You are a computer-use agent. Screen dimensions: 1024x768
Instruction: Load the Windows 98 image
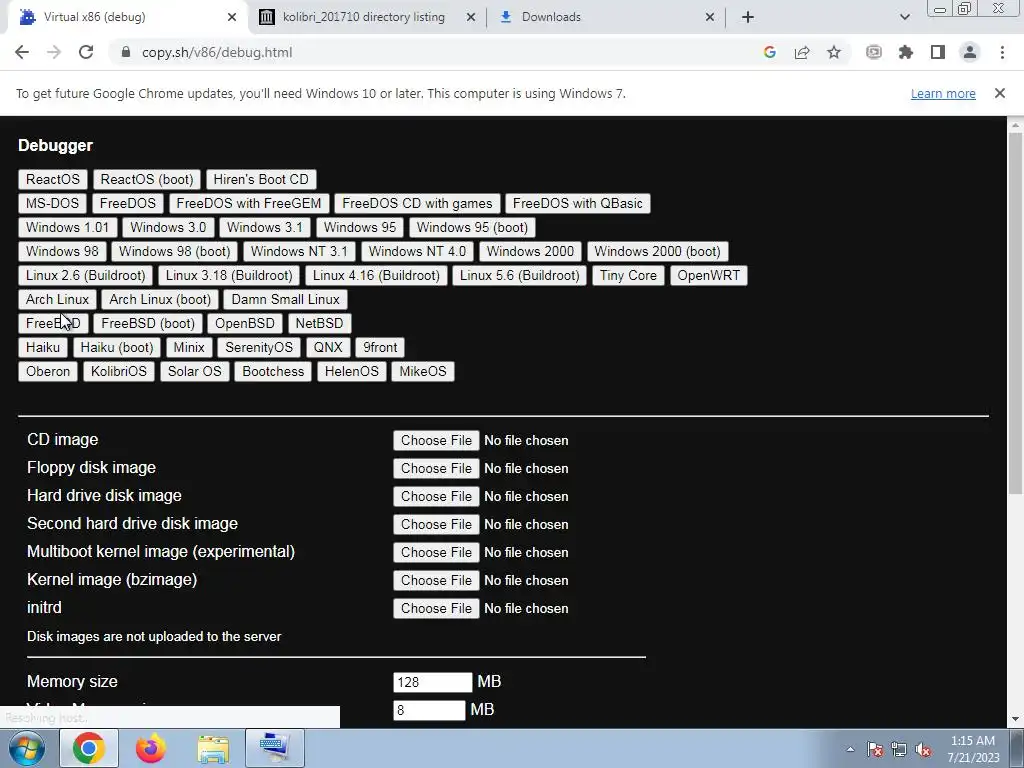62,251
